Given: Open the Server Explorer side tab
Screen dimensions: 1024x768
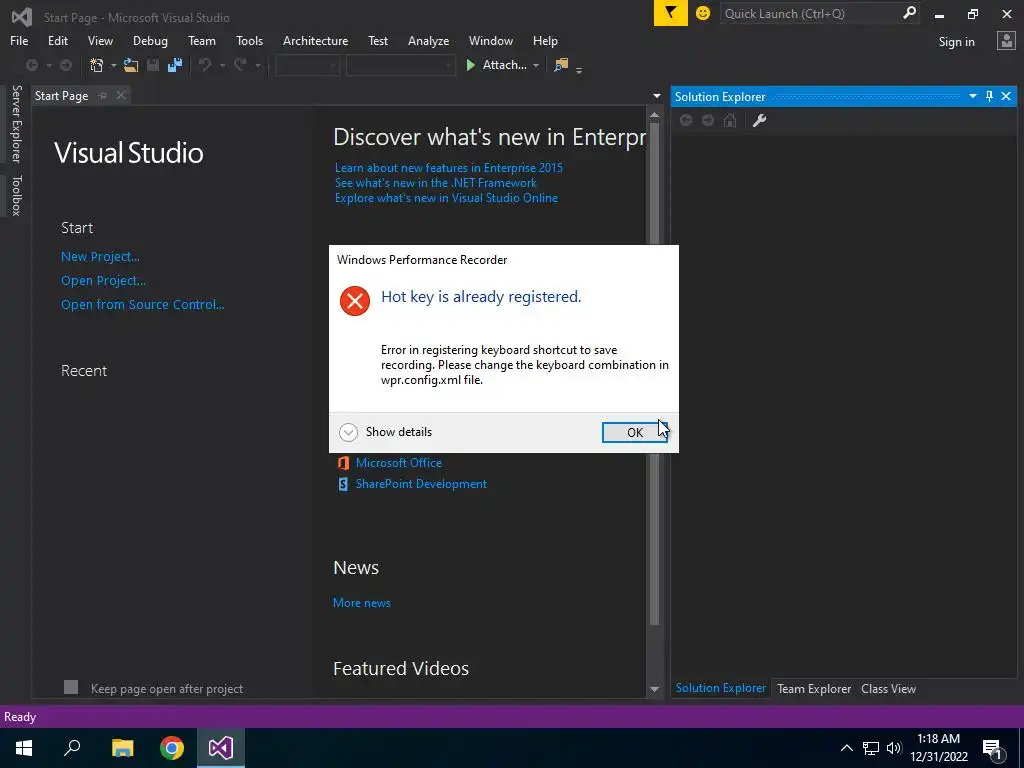Looking at the screenshot, I should coord(16,123).
